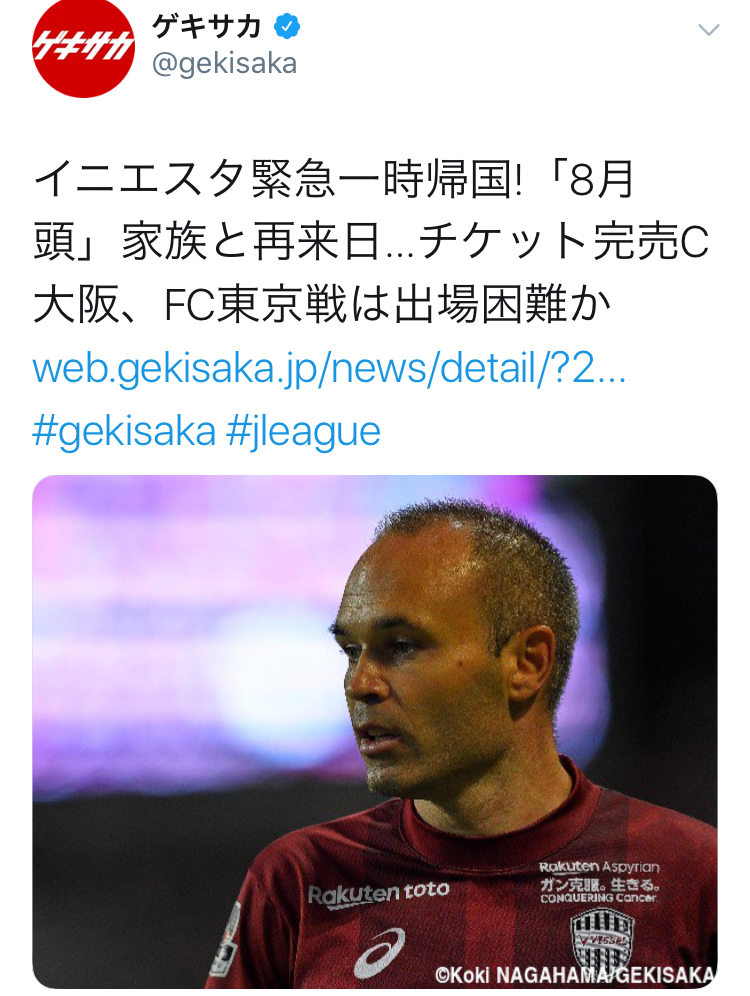750x996 pixels.
Task: Click the Rakuten Aspyrian Conquering Cancer patch
Action: 599,882
